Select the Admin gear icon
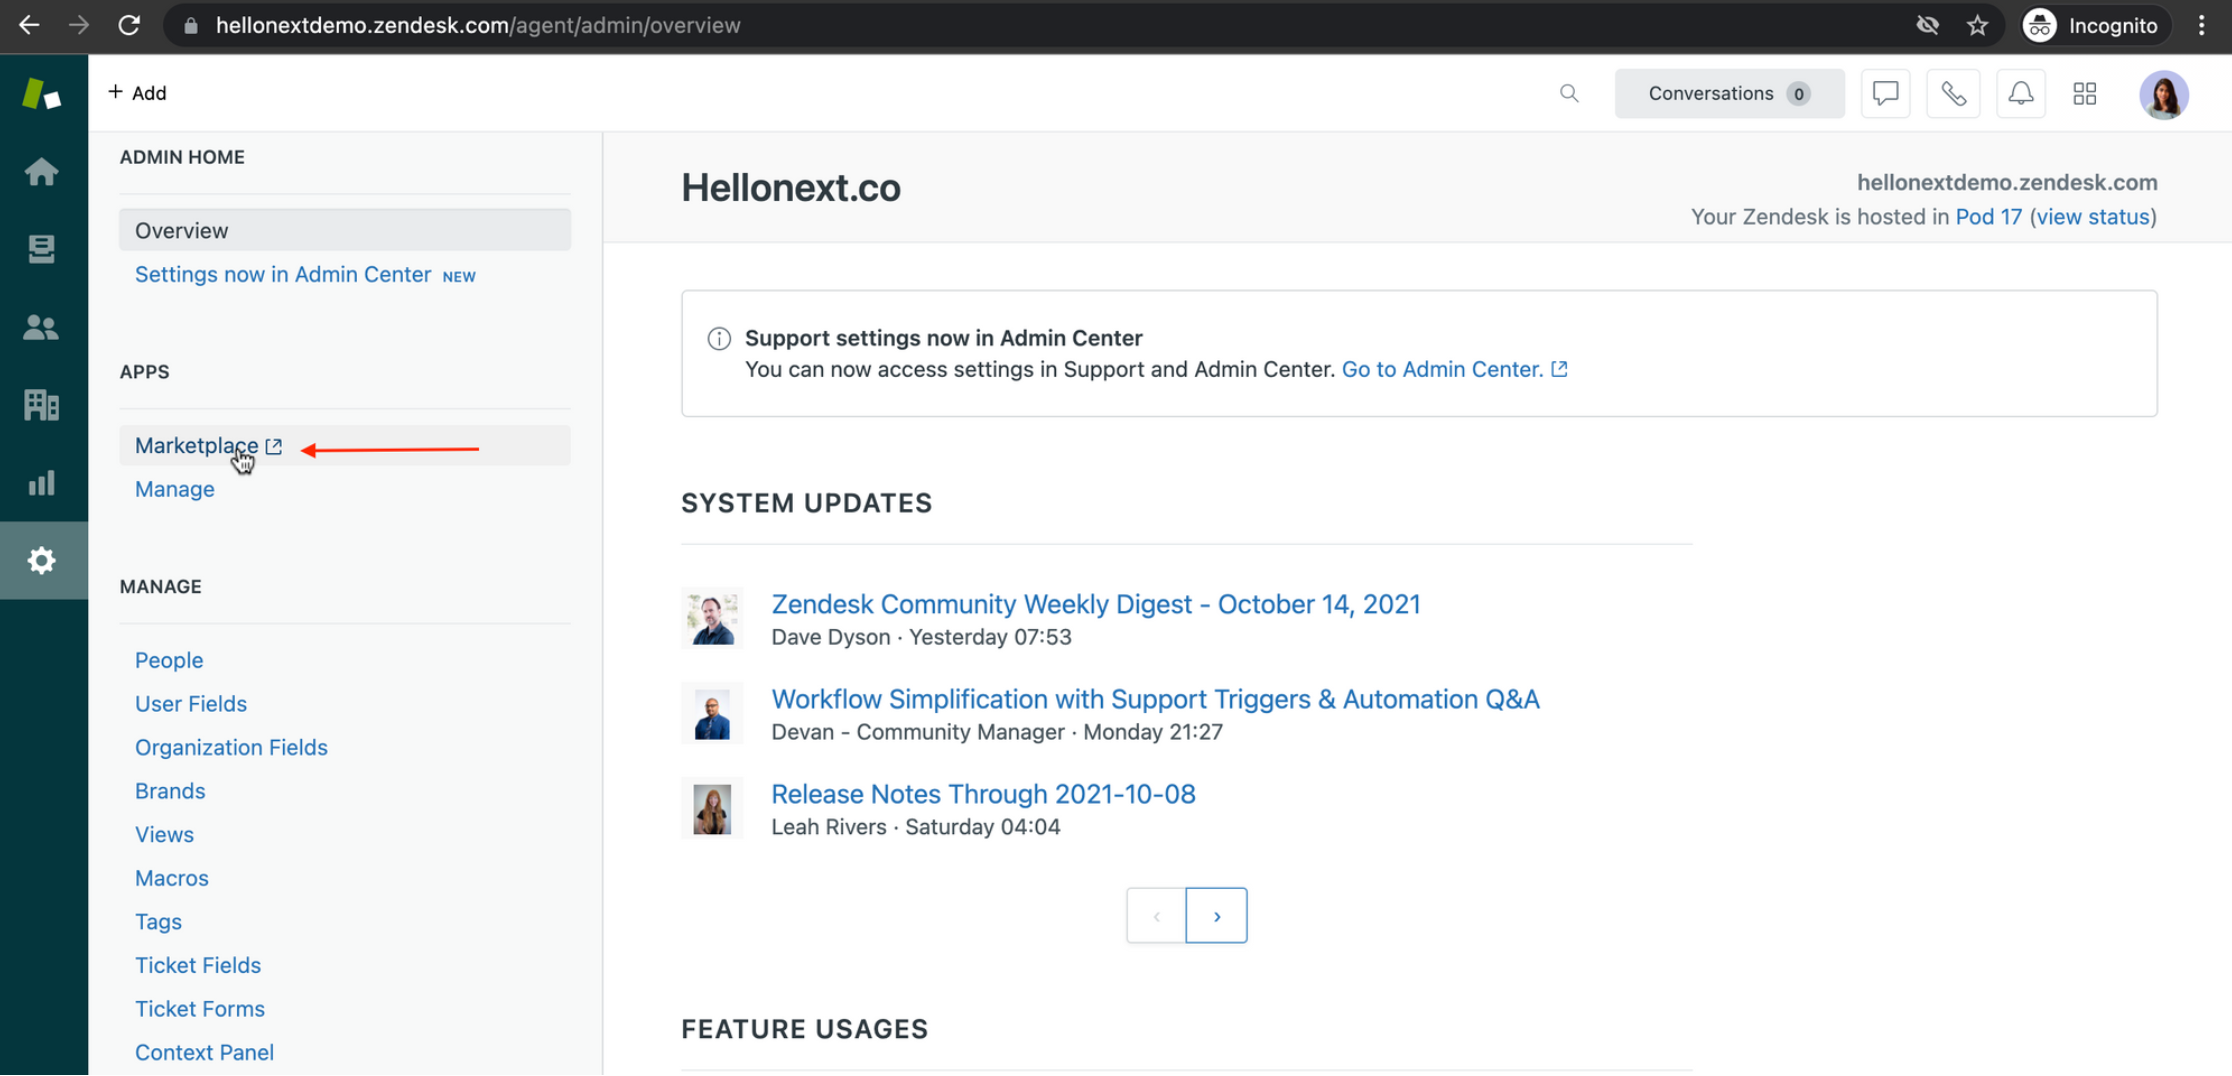This screenshot has width=2232, height=1076. (x=41, y=560)
